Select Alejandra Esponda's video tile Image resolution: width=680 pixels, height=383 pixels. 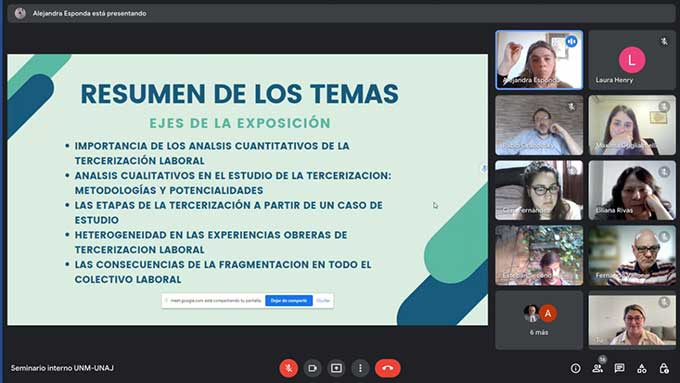pyautogui.click(x=539, y=60)
